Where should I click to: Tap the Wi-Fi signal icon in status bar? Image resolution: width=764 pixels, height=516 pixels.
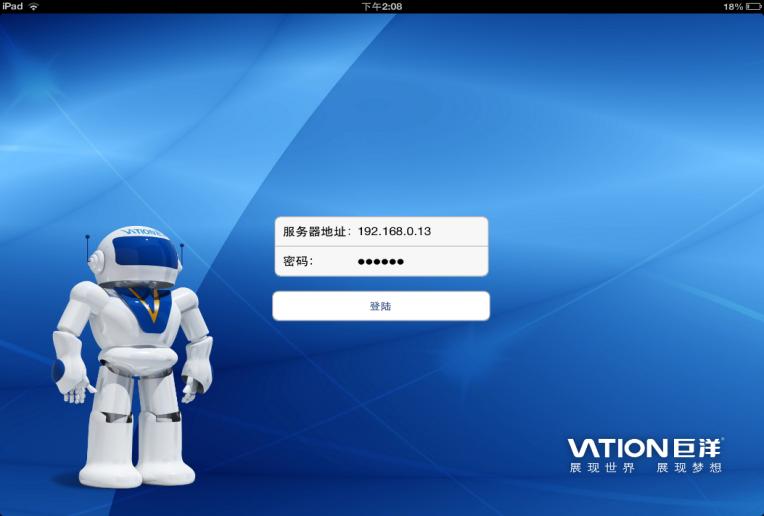(33, 6)
